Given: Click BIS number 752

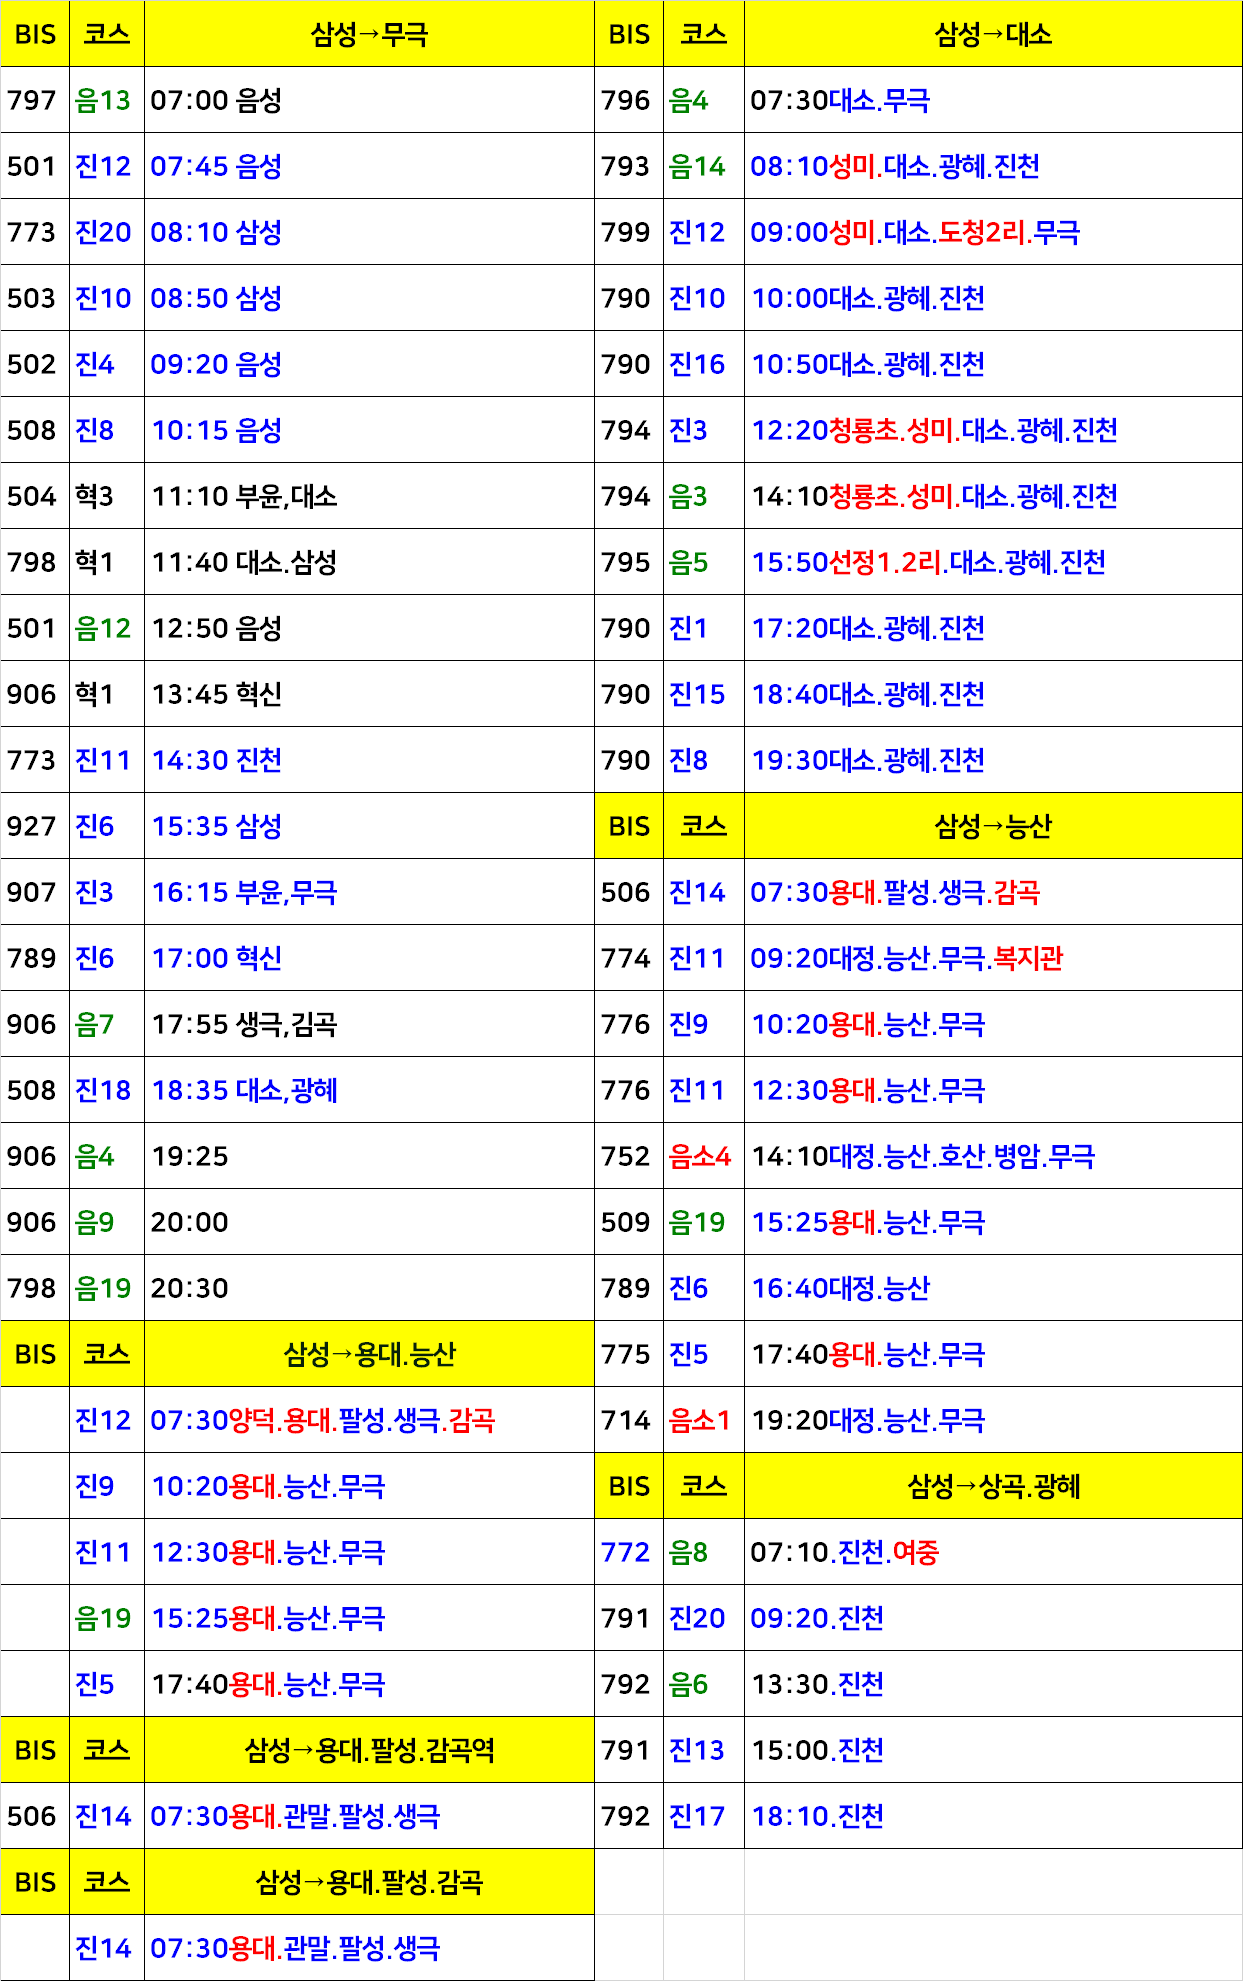Looking at the screenshot, I should pos(626,1156).
